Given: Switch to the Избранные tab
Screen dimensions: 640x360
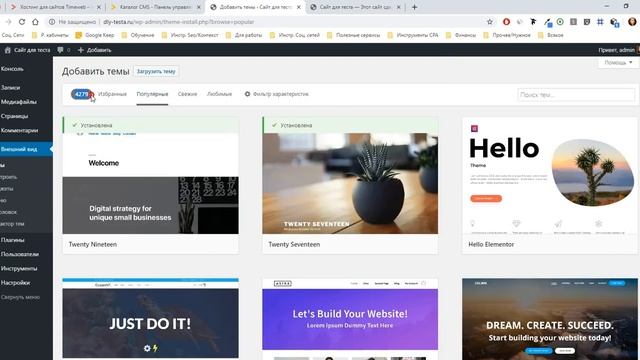Looking at the screenshot, I should click(x=112, y=94).
